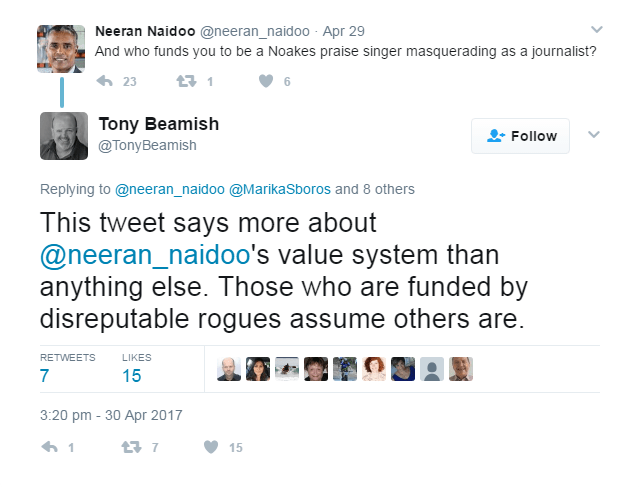The image size is (639, 488).
Task: Like Neeran Naidoo's tweet
Action: 266,82
